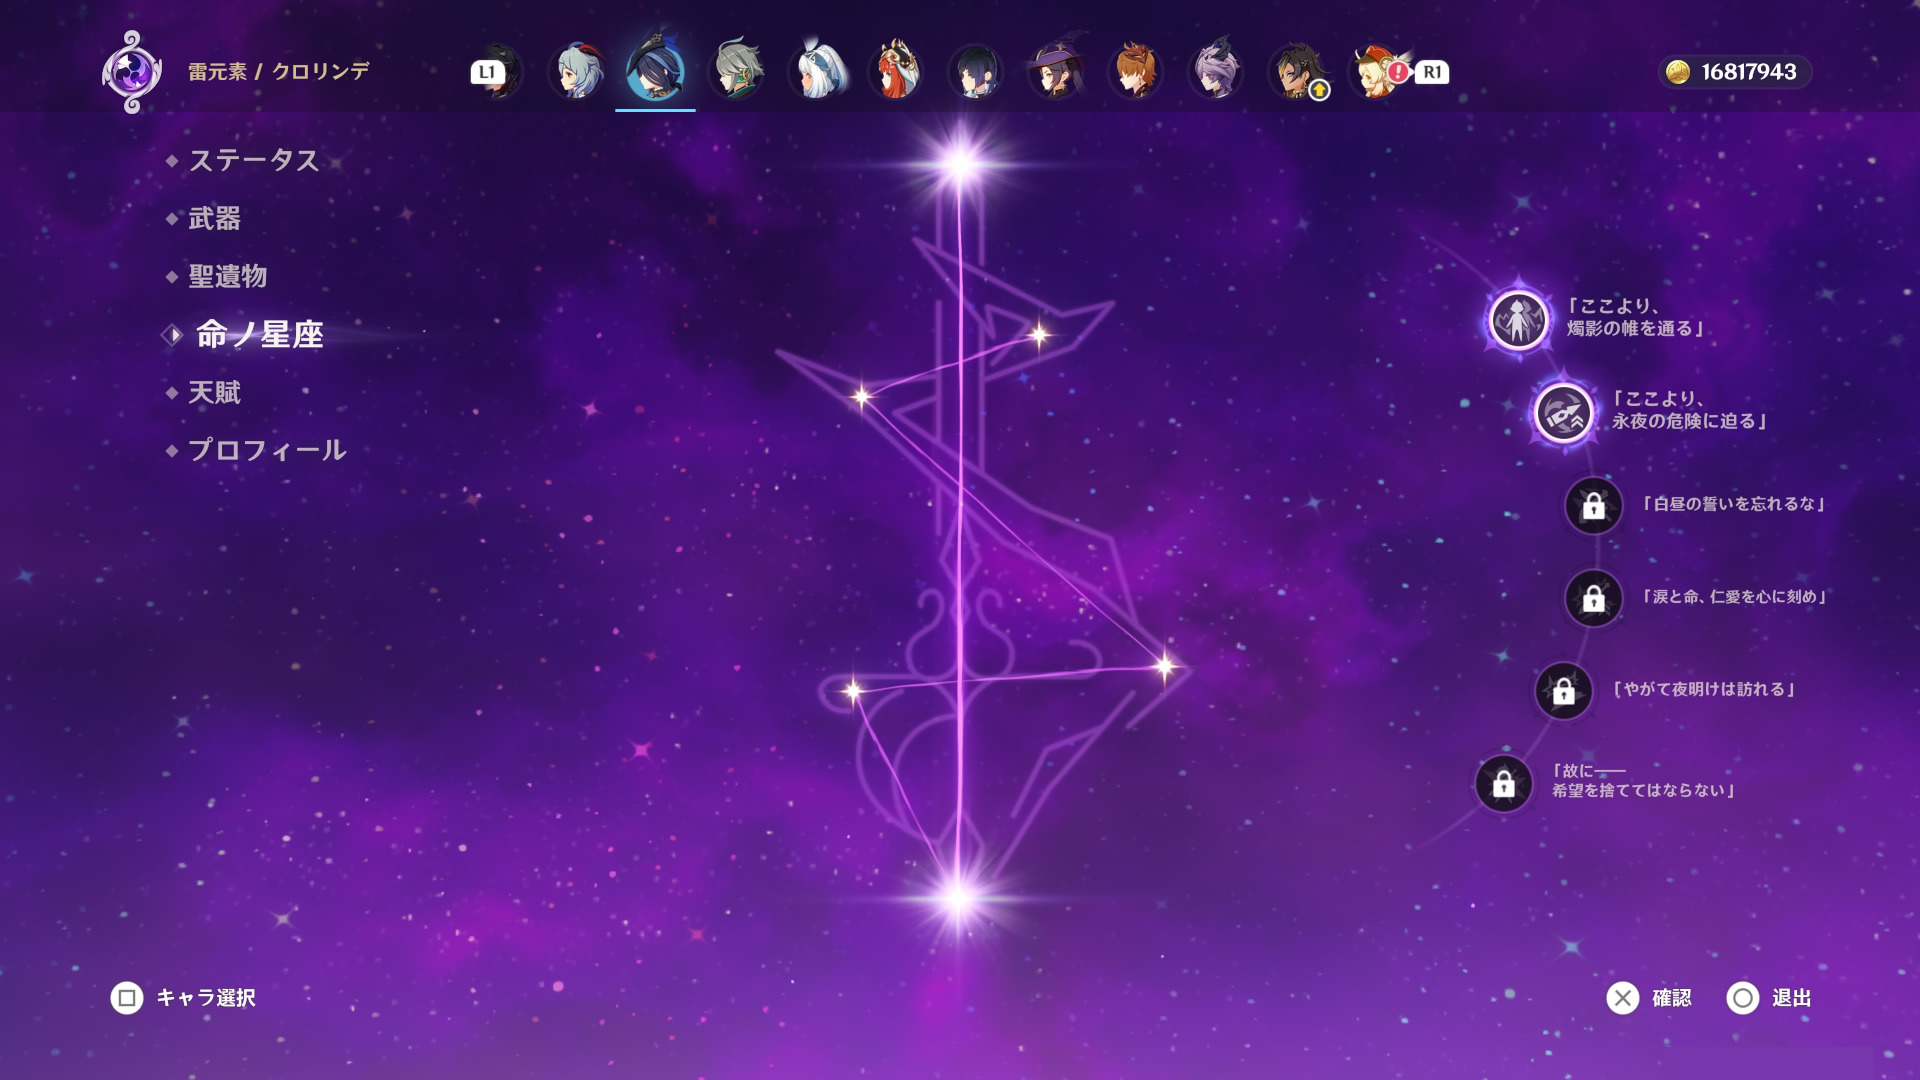This screenshot has width=1920, height=1080.
Task: Click the Mora amount 16817943
Action: (x=1749, y=72)
